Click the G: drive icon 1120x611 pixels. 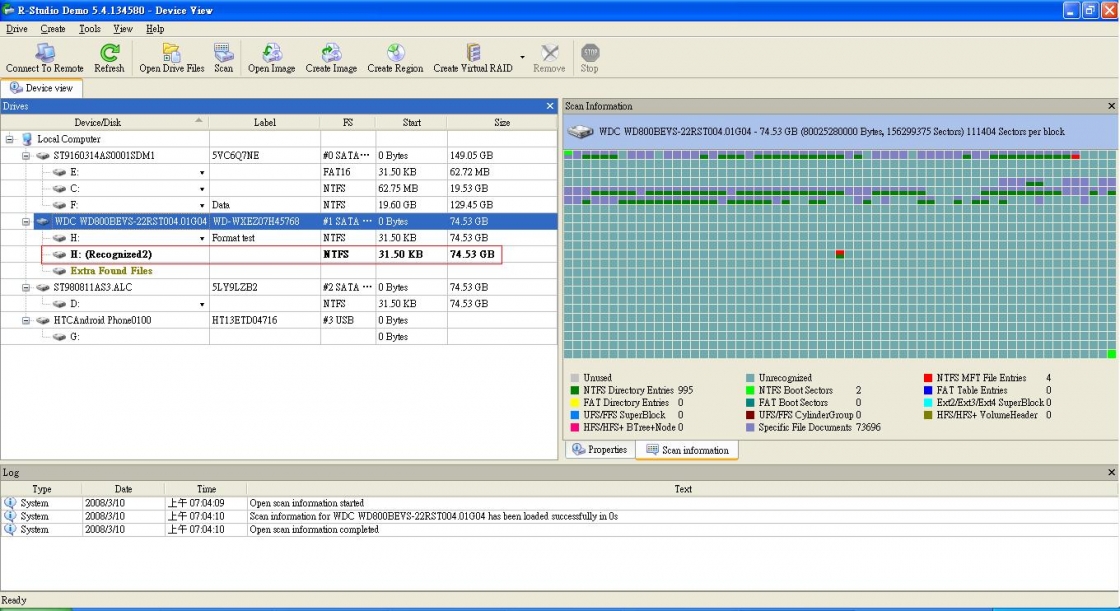tap(59, 337)
